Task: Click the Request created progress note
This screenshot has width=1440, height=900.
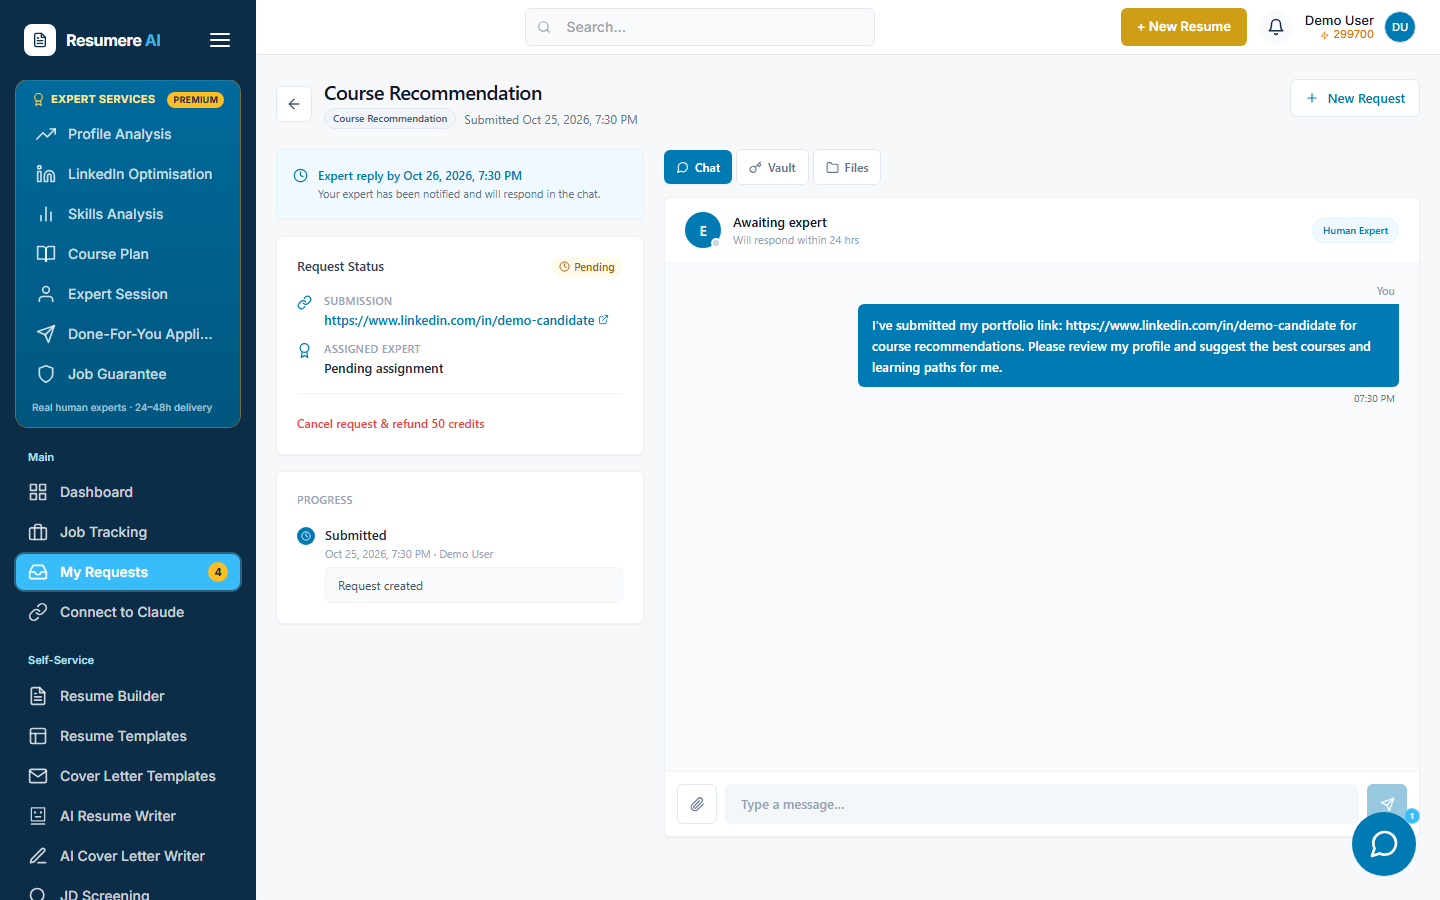Action: click(x=474, y=586)
